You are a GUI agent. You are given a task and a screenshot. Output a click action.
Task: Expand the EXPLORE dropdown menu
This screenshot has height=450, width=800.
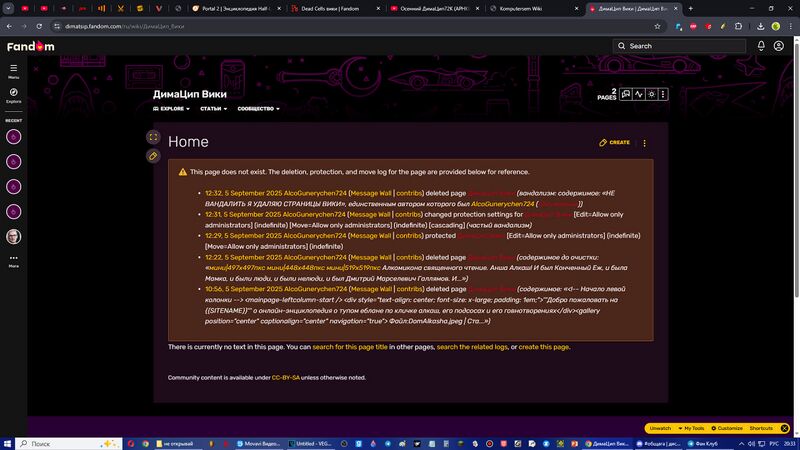point(171,108)
